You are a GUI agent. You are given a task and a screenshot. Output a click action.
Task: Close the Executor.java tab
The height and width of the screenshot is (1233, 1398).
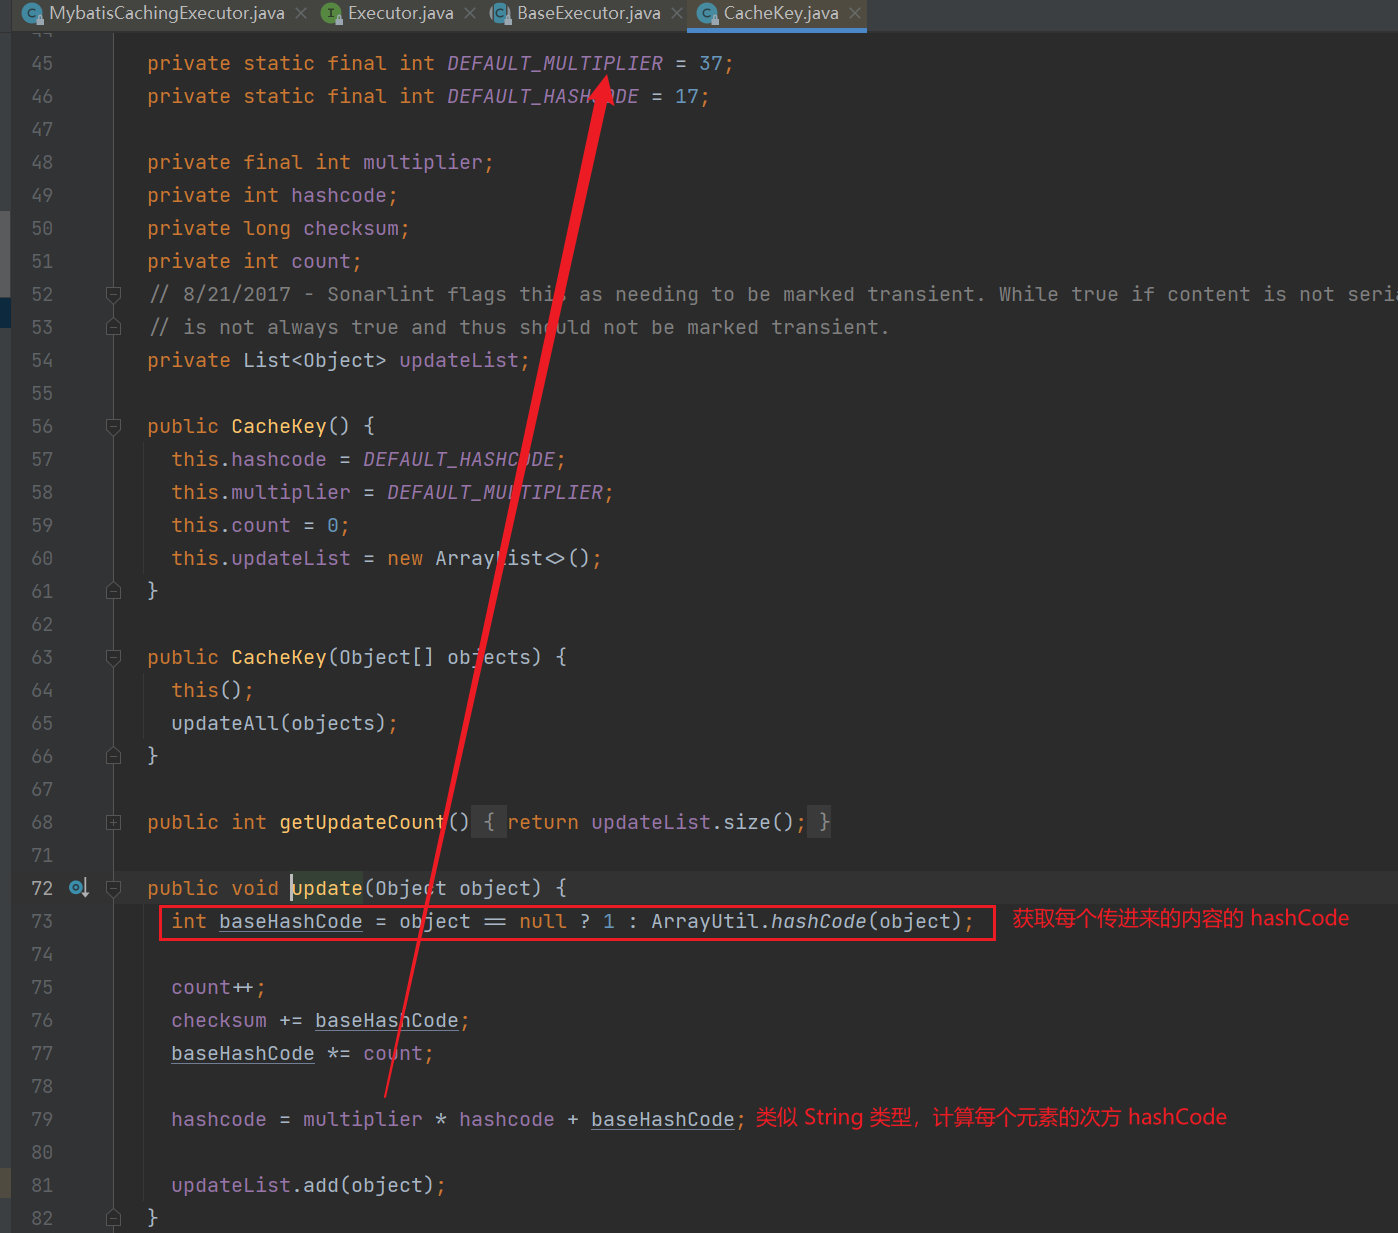click(x=470, y=14)
